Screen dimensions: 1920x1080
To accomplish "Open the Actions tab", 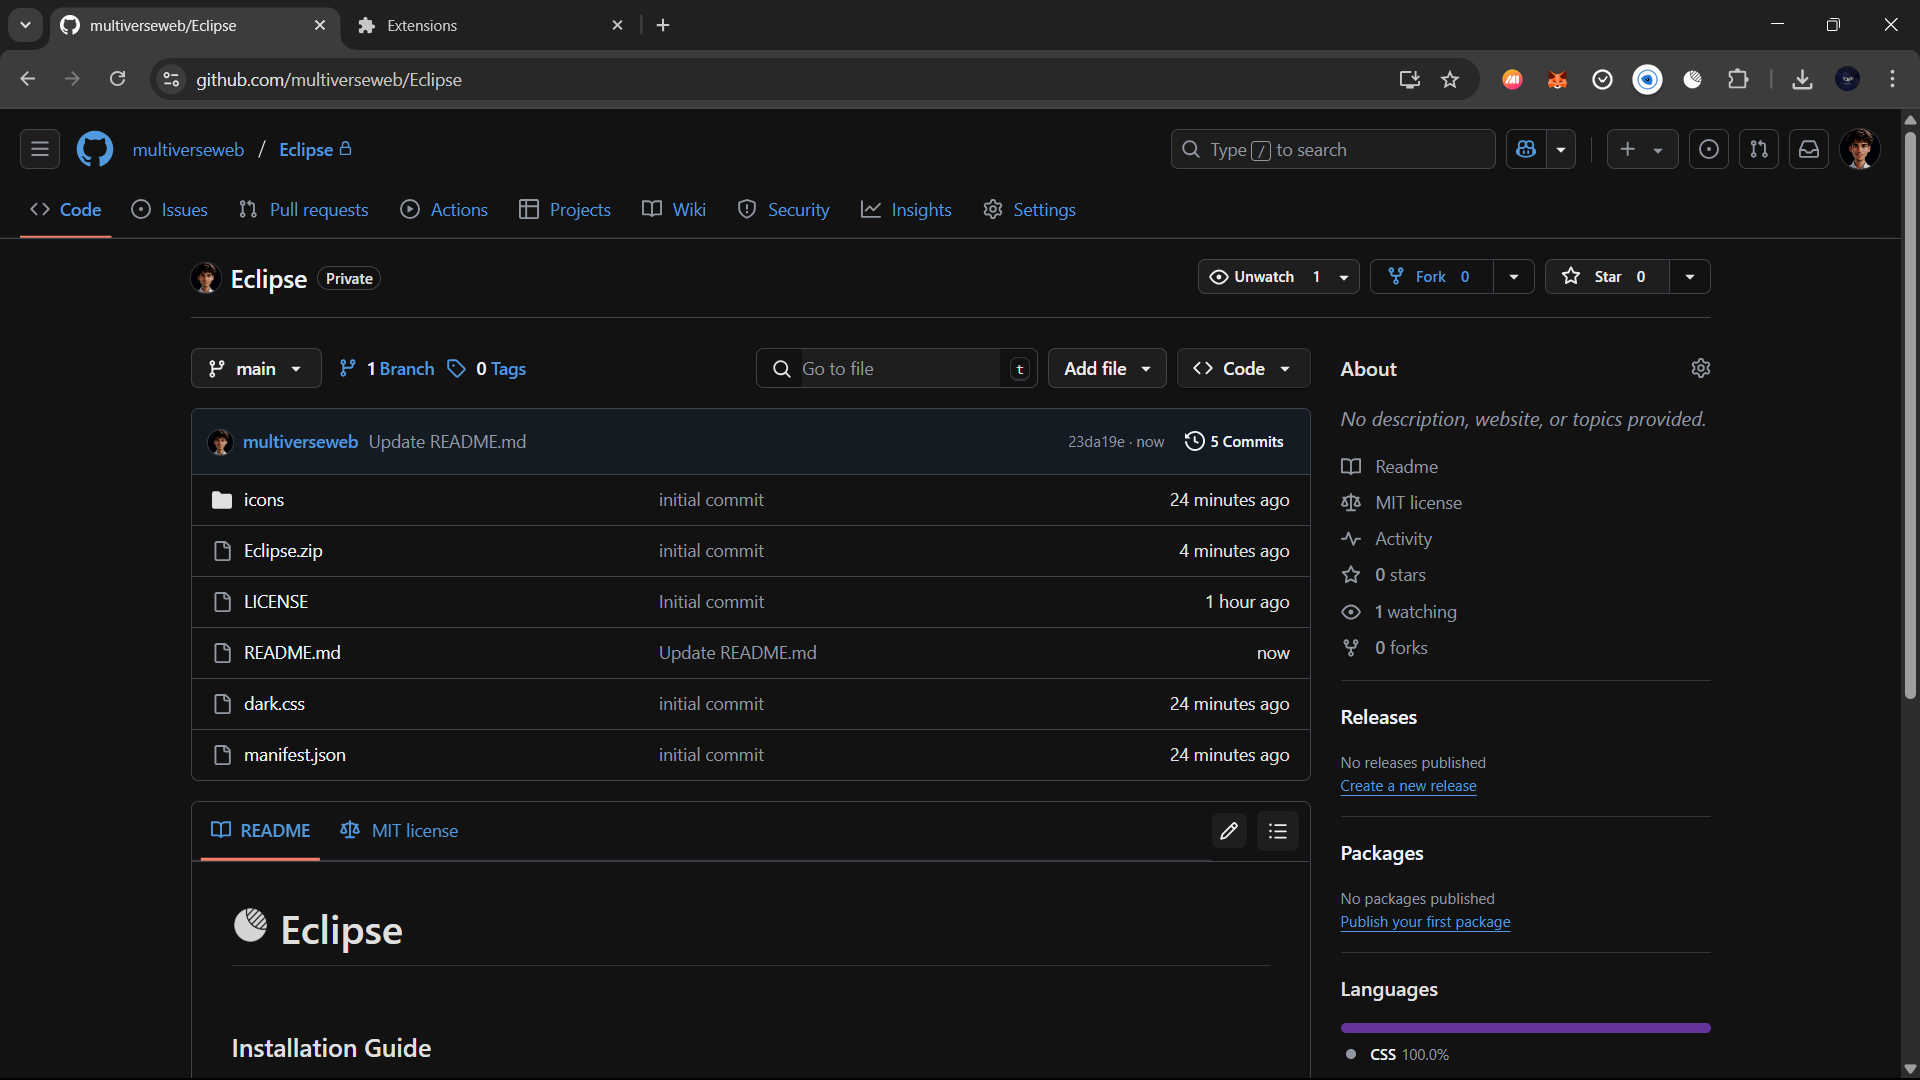I will pos(444,210).
